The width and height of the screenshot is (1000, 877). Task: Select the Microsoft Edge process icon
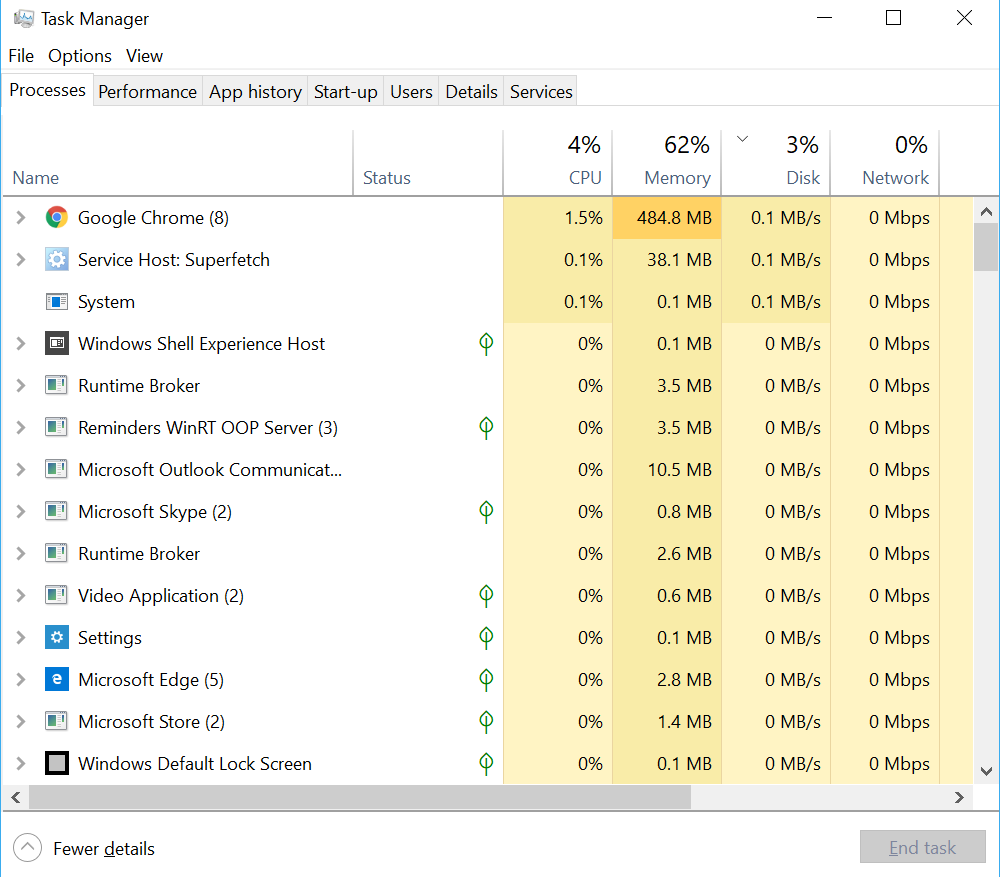tap(56, 679)
